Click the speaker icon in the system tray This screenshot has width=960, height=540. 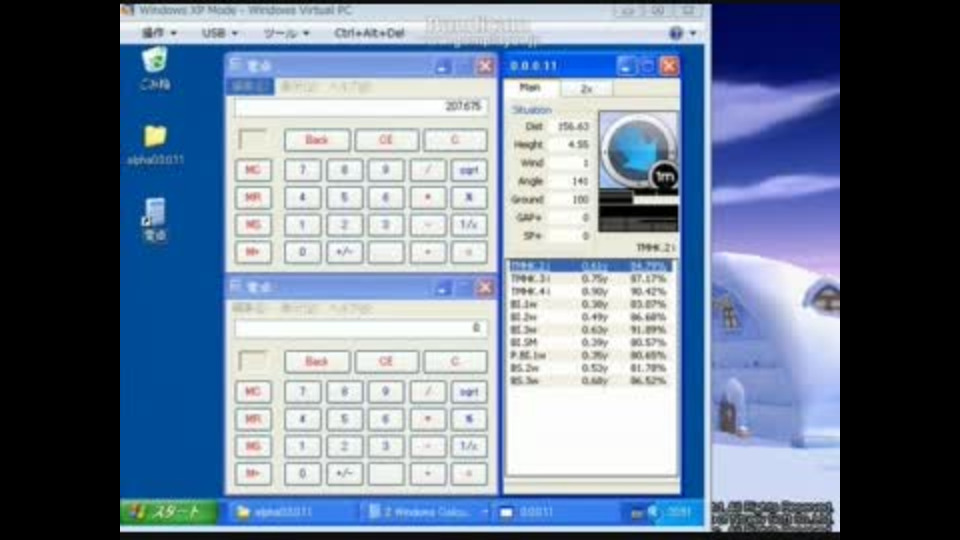(654, 512)
